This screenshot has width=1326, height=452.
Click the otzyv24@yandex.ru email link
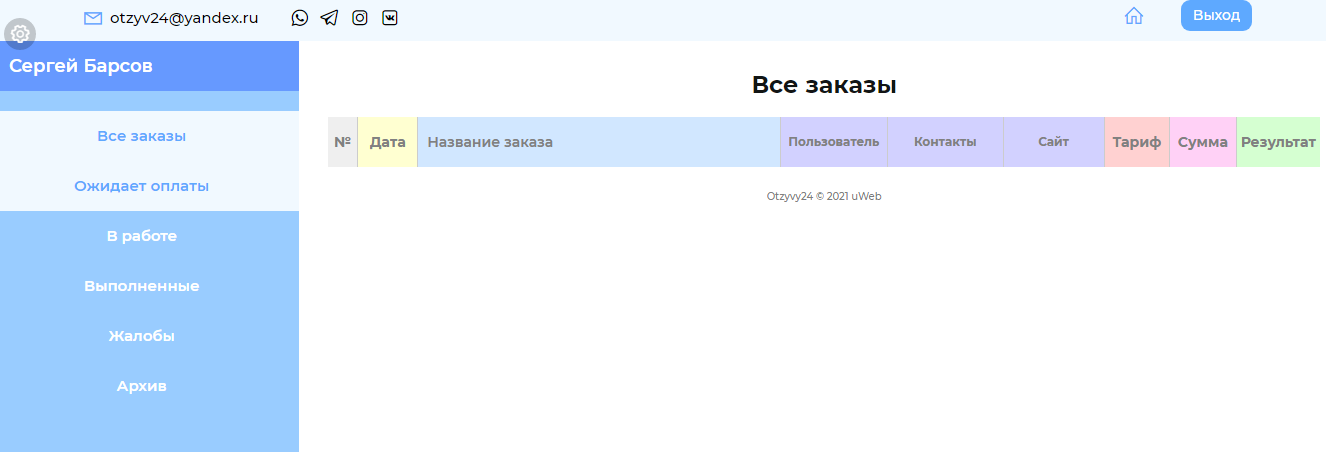(184, 18)
